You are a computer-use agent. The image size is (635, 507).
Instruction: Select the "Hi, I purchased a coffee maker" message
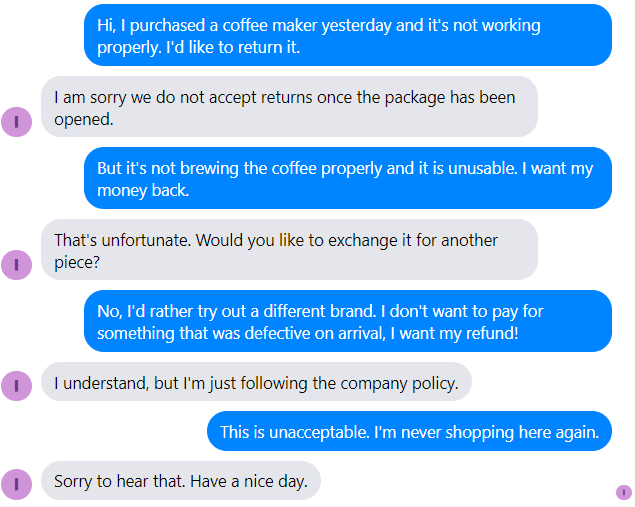(x=347, y=35)
